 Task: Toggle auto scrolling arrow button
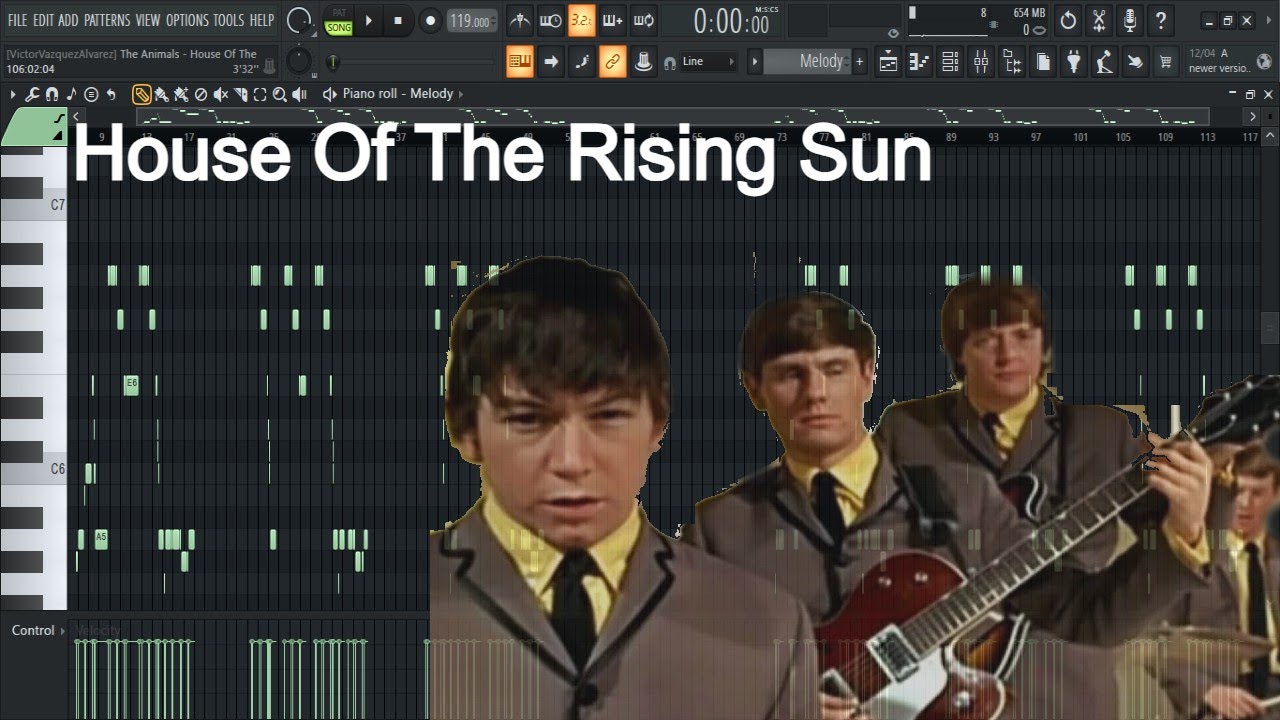click(551, 61)
